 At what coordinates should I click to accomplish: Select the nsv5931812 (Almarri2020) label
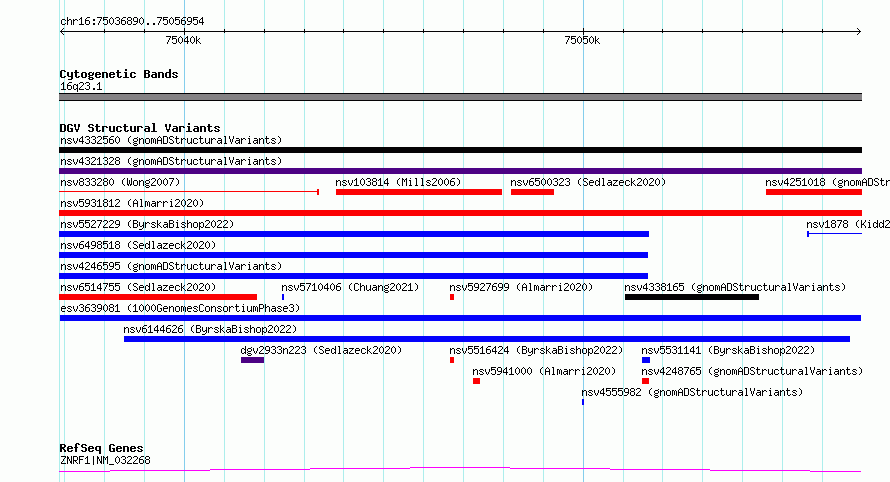132,203
